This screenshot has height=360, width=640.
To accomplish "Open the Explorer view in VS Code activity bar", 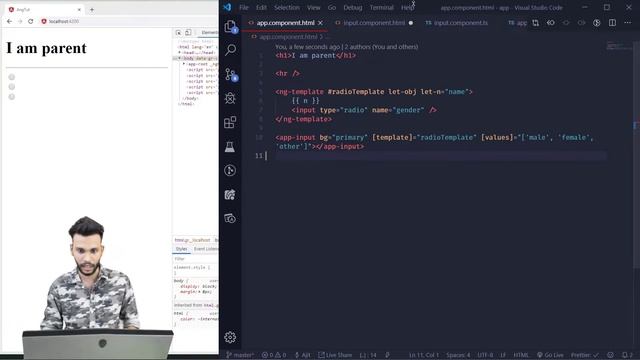I will click(231, 27).
